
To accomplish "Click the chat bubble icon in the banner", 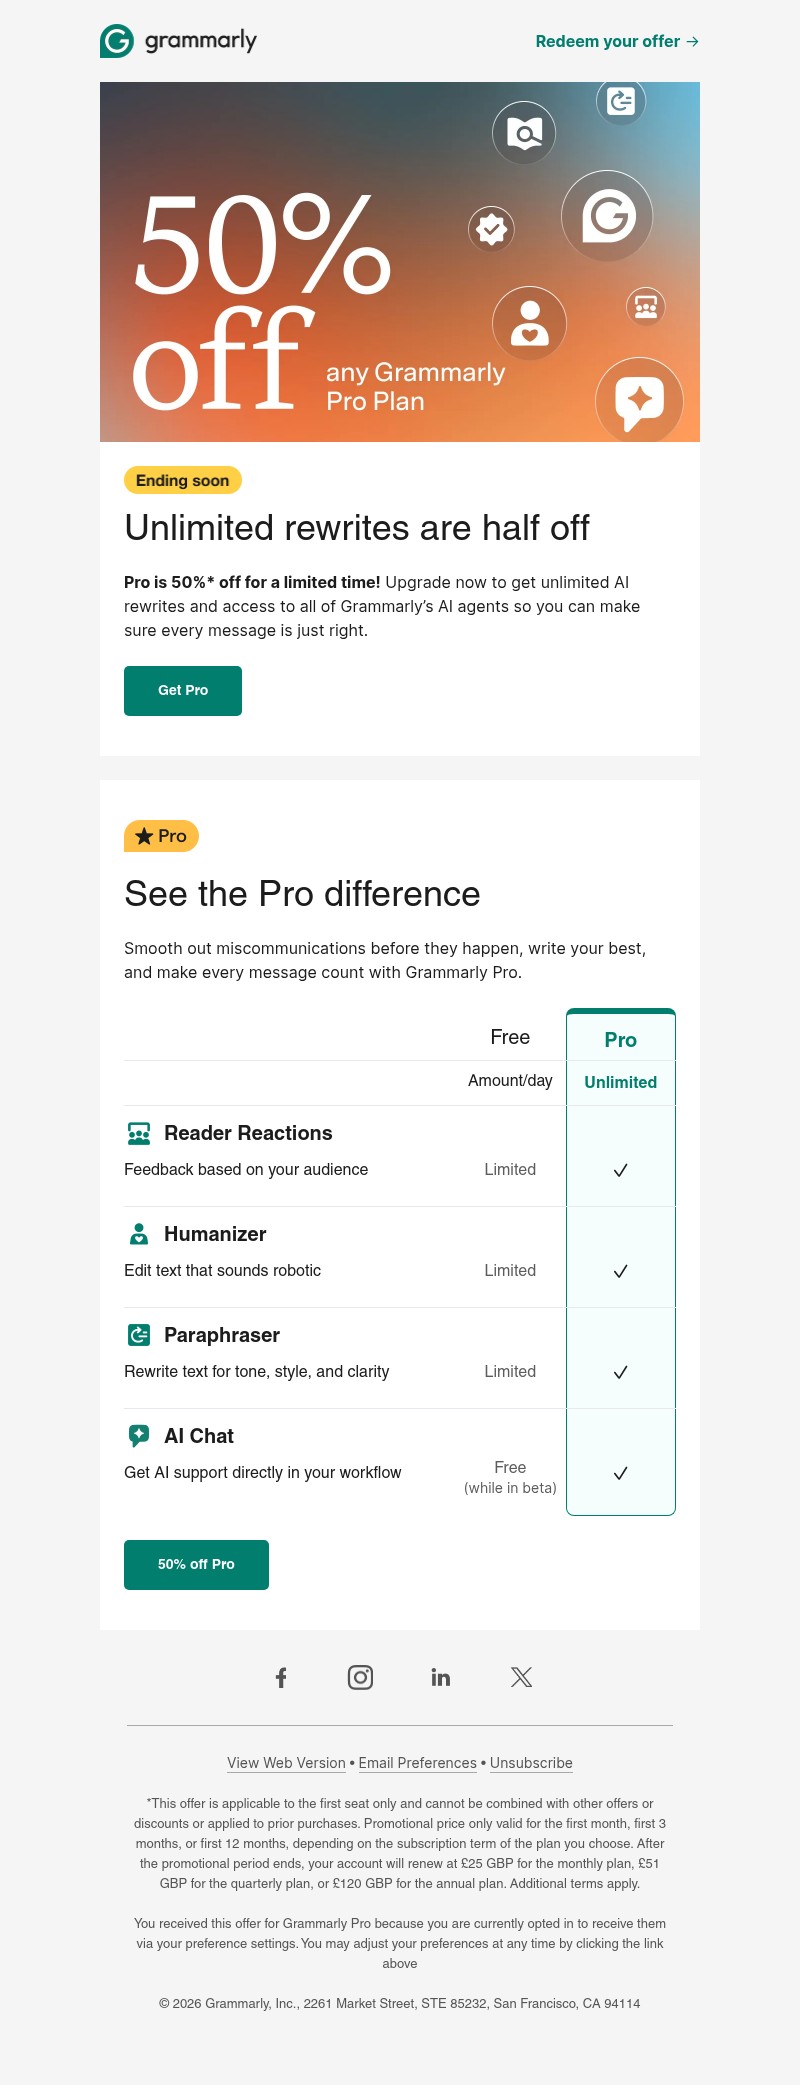I will coord(640,400).
